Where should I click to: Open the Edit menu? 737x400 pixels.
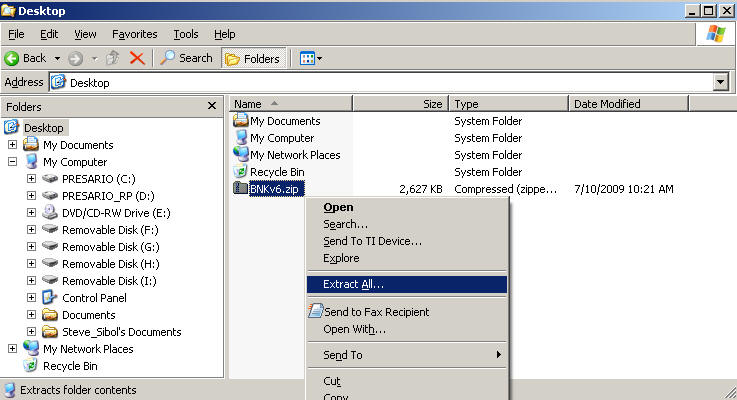coord(49,34)
